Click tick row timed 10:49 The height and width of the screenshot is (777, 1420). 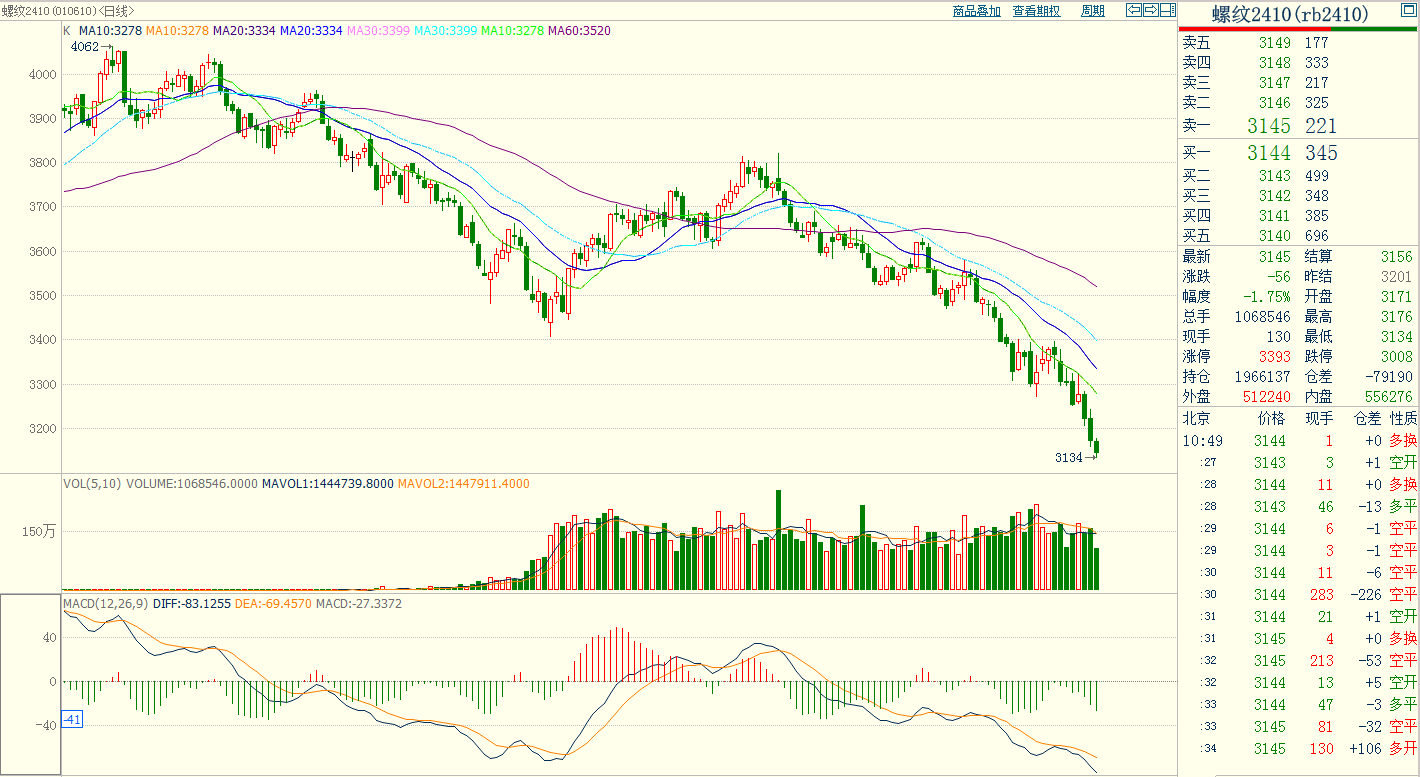(1299, 440)
